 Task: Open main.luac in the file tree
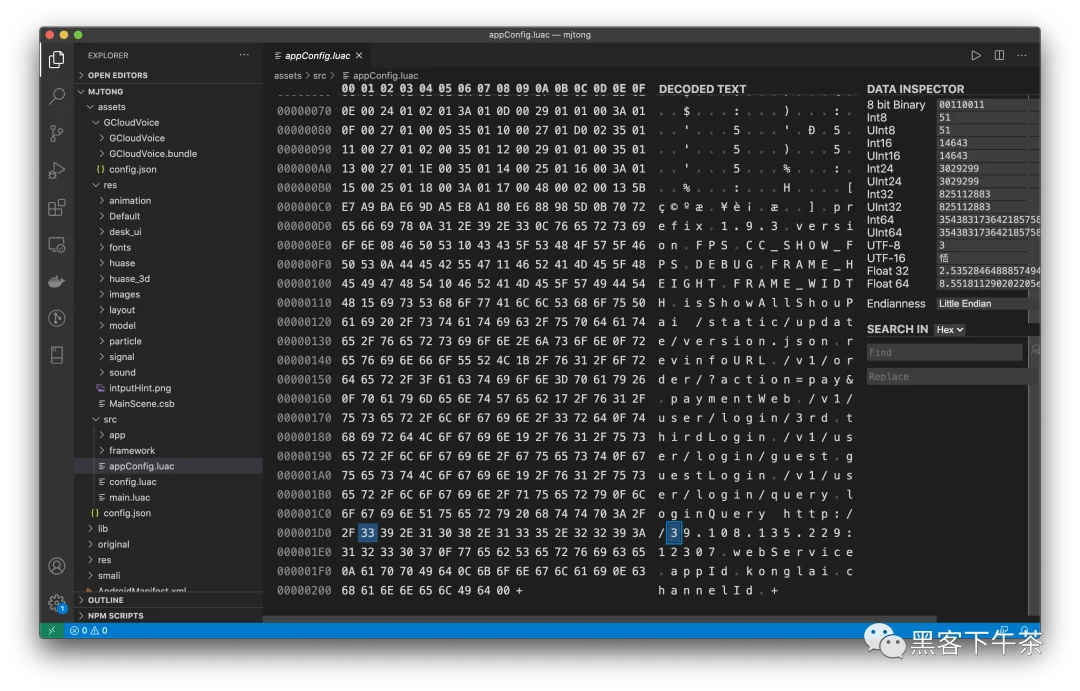point(169,497)
